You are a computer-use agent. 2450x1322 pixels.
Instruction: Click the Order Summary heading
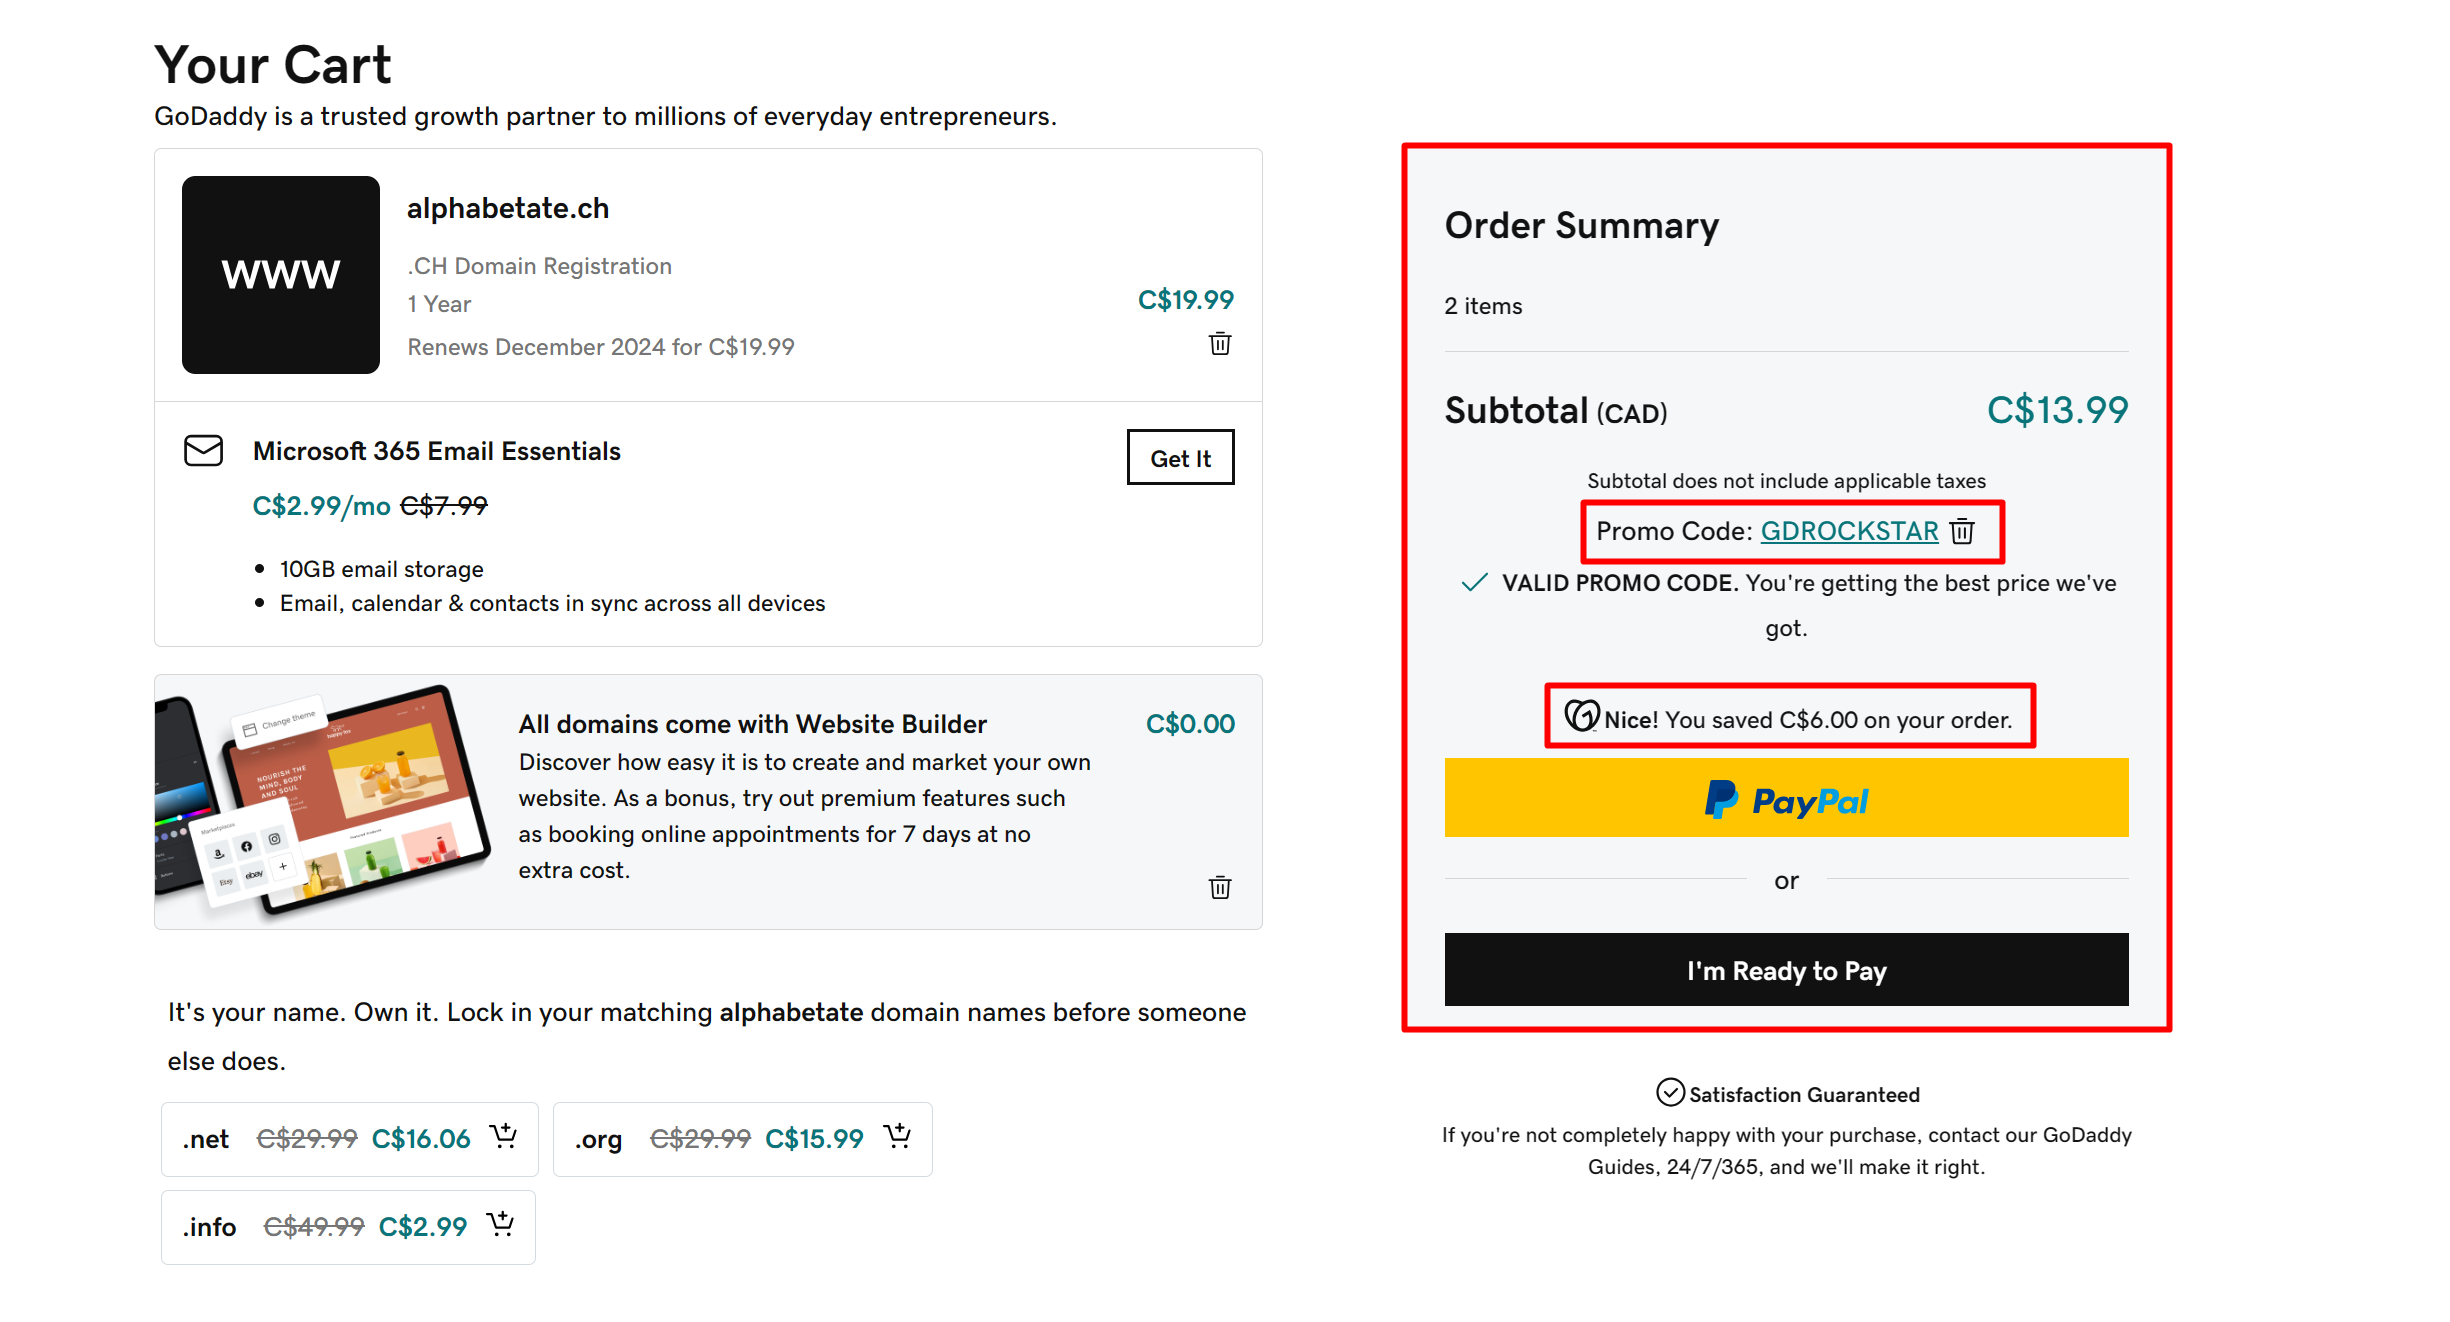1580,226
